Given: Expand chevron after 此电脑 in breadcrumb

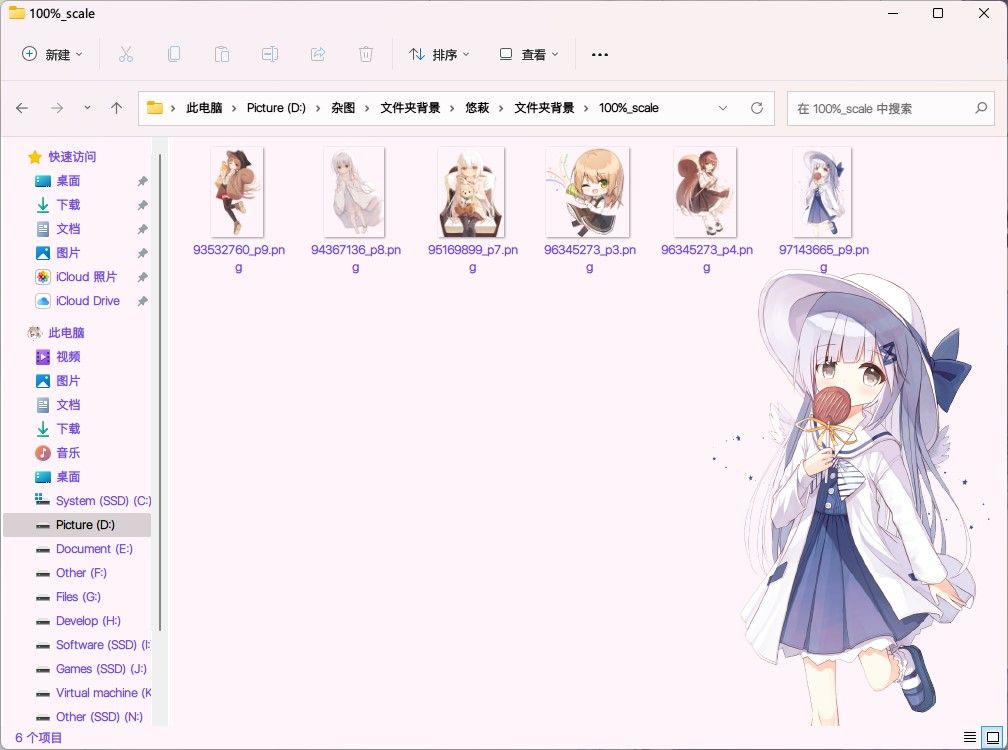Looking at the screenshot, I should pos(235,108).
